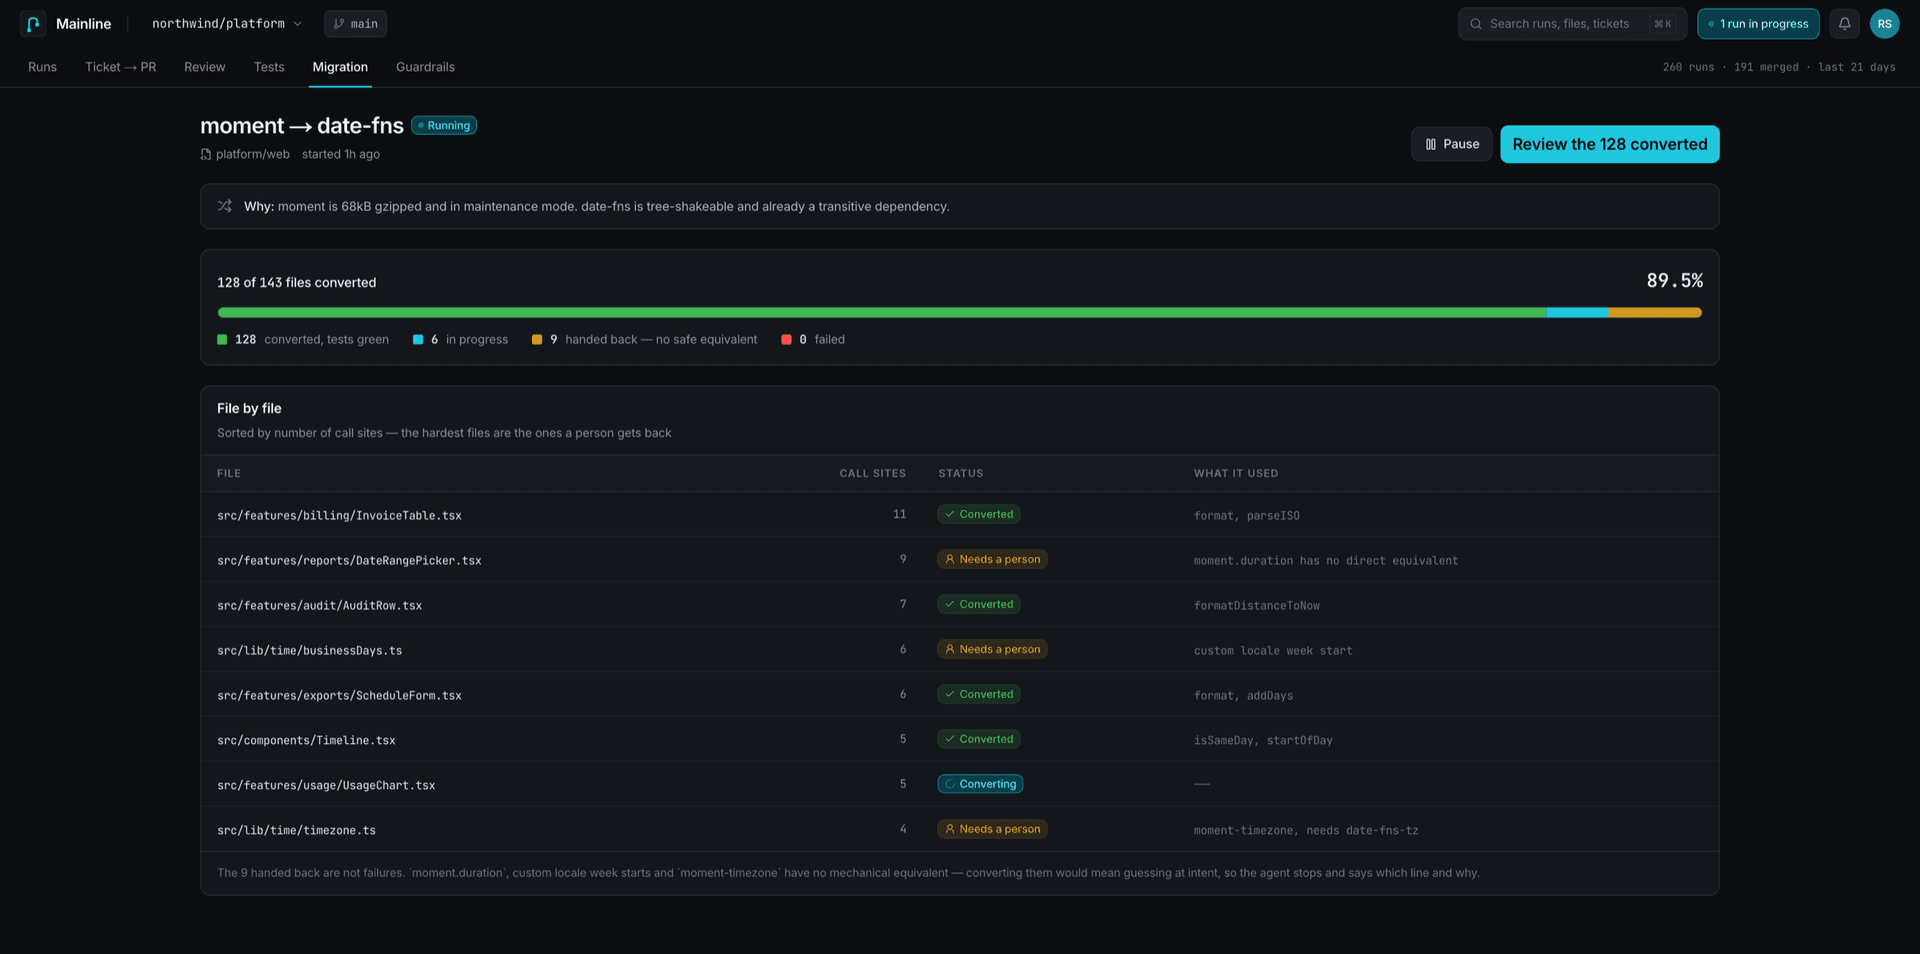1920x954 pixels.
Task: Click the moment → date-fns title
Action: [x=302, y=126]
